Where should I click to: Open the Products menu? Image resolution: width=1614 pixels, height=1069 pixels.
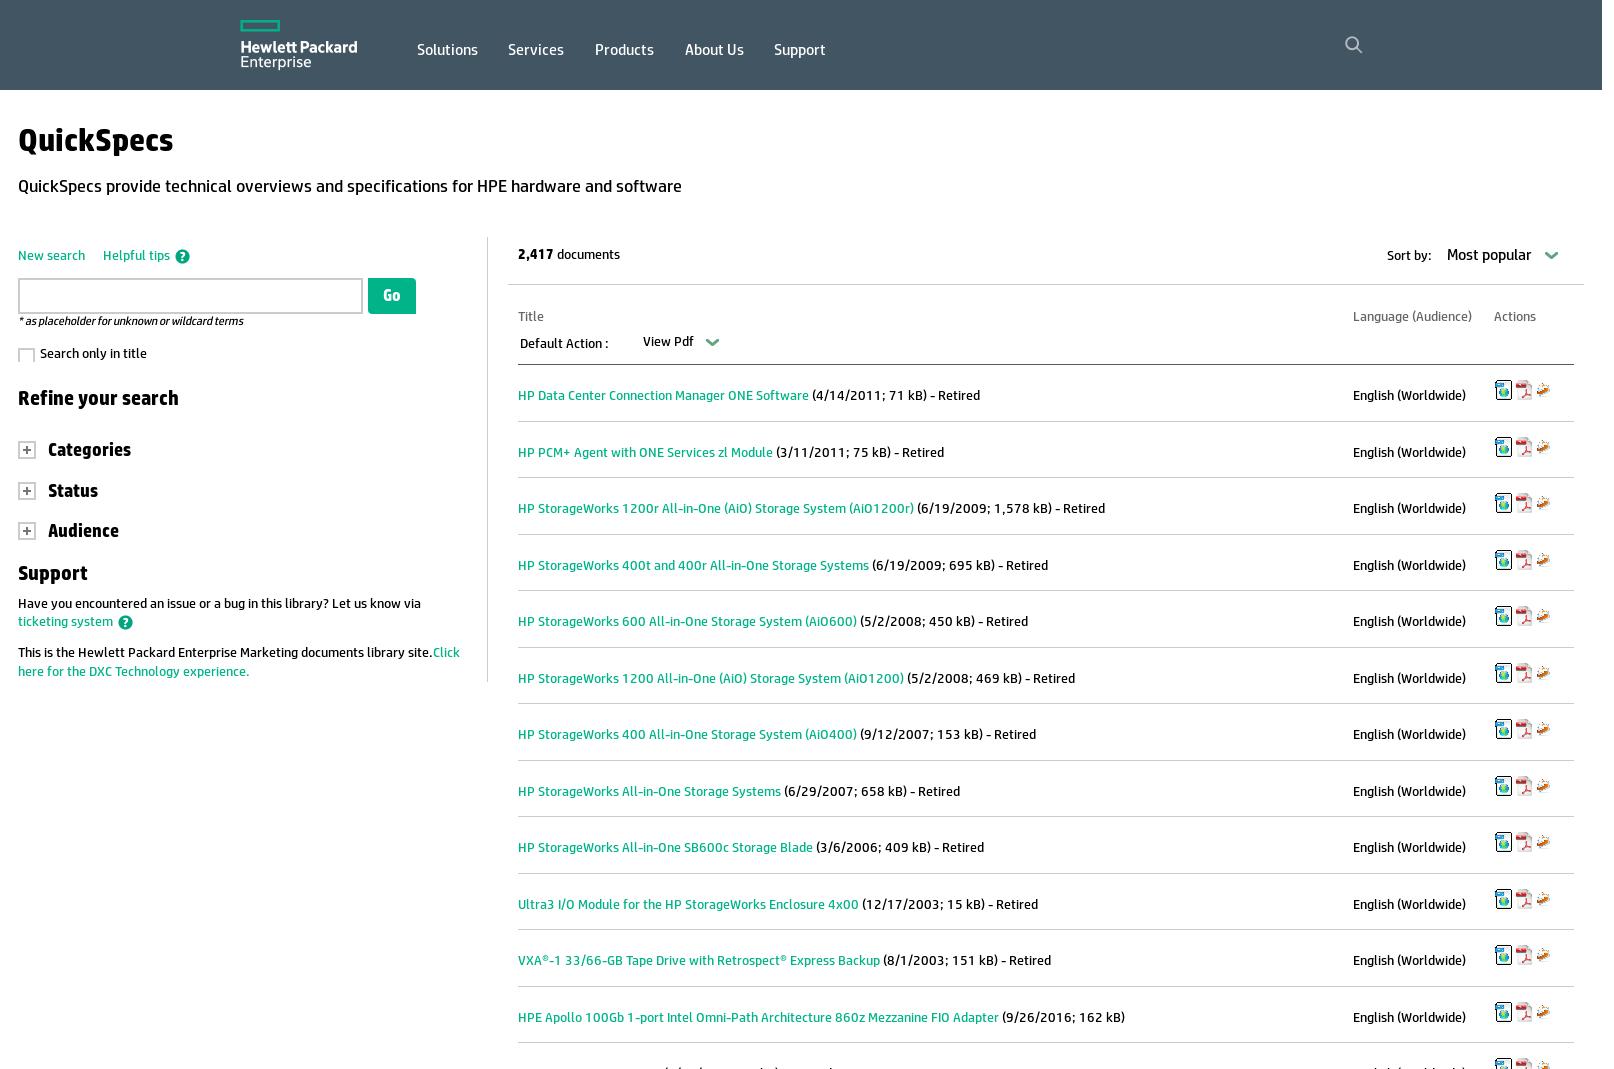tap(624, 50)
